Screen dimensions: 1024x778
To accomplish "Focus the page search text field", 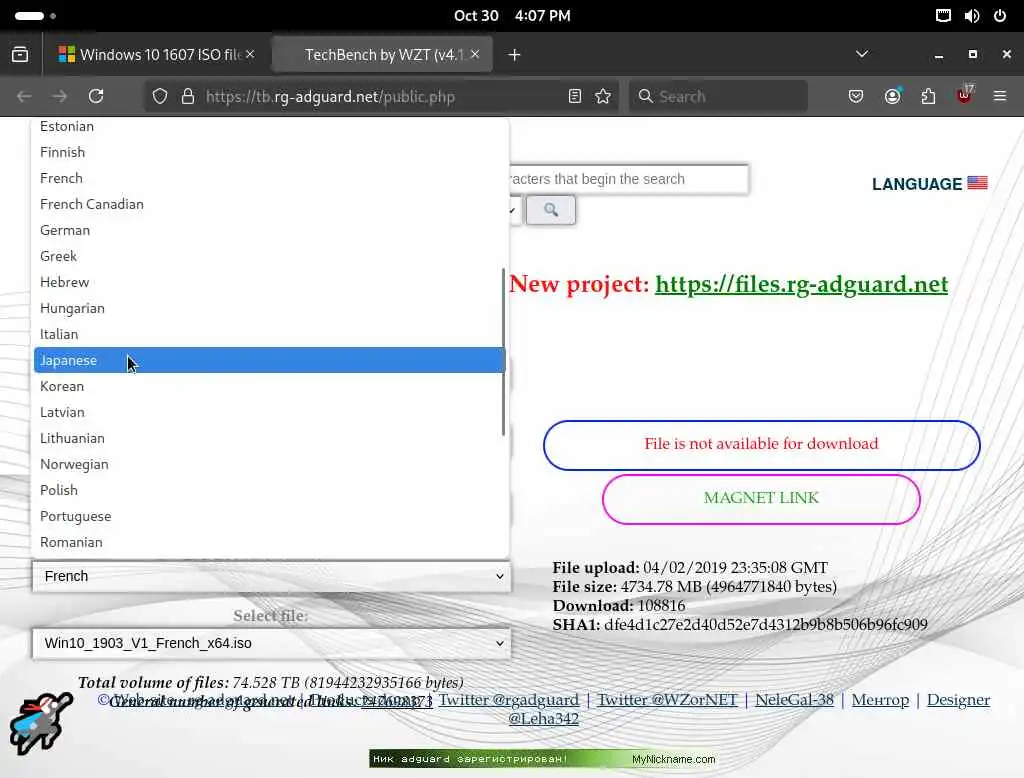I will point(628,179).
